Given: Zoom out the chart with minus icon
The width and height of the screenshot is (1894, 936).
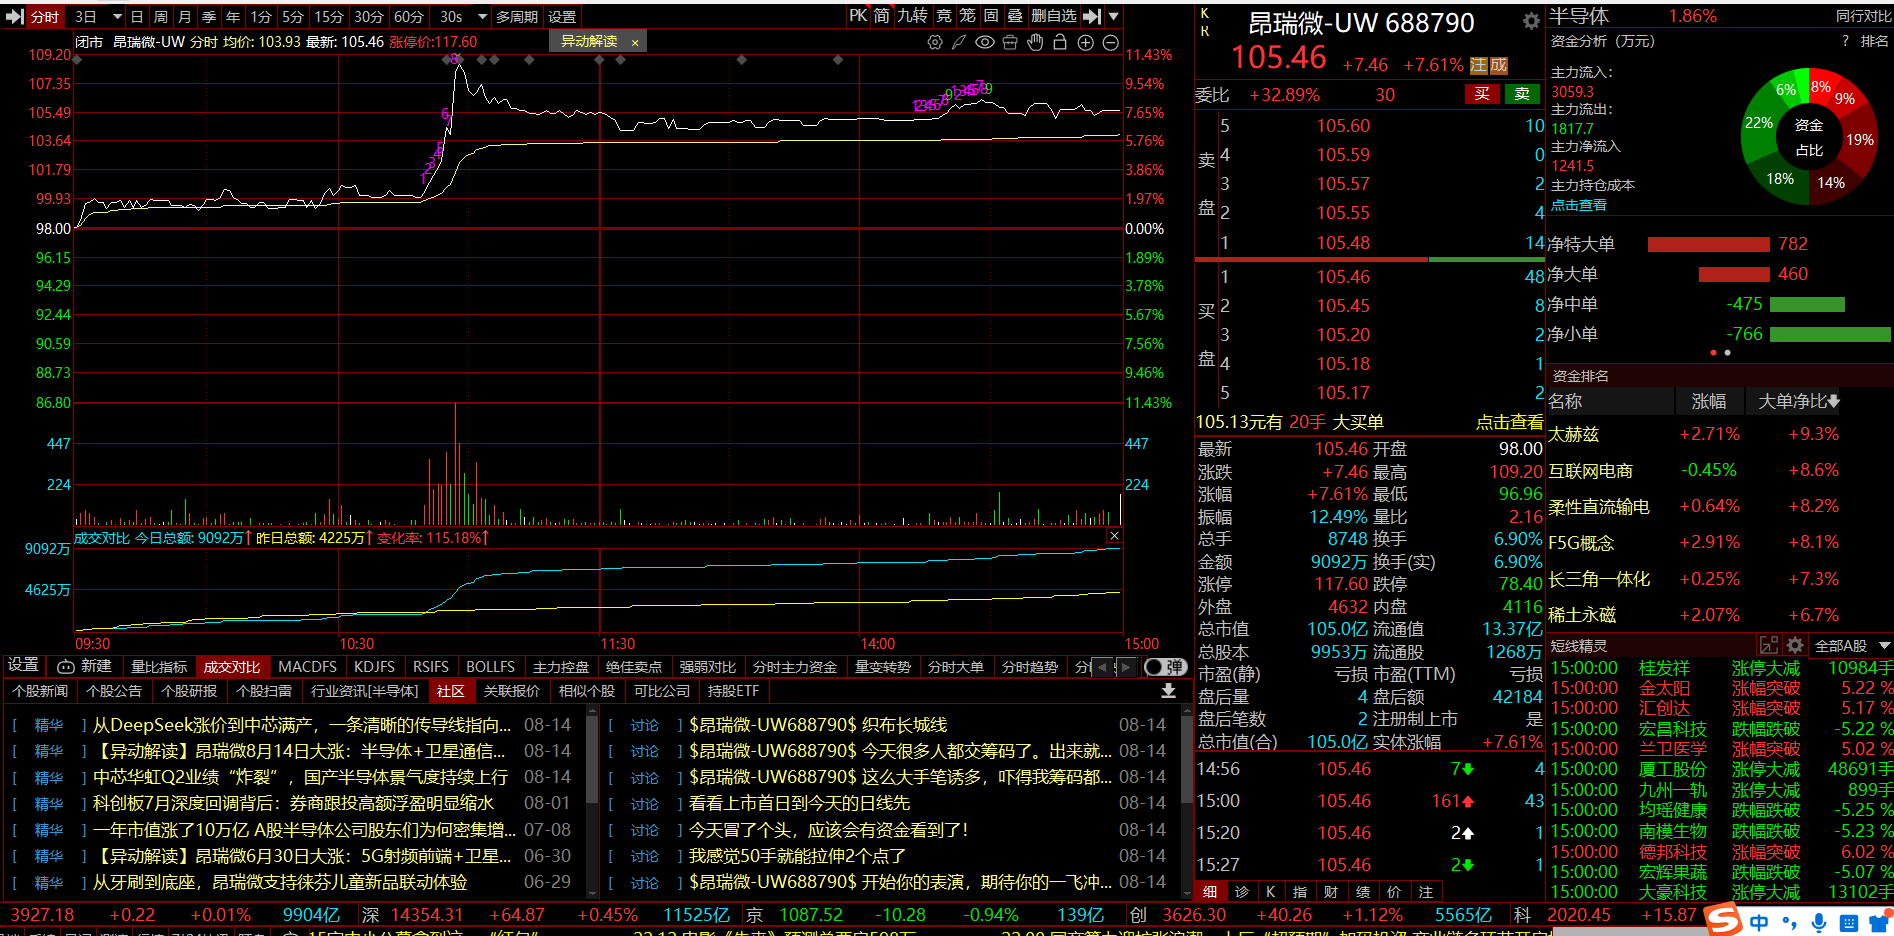Looking at the screenshot, I should (x=1110, y=42).
